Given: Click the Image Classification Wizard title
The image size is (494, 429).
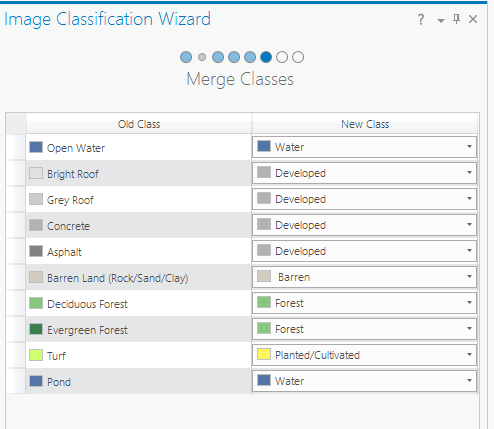Looking at the screenshot, I should point(107,19).
